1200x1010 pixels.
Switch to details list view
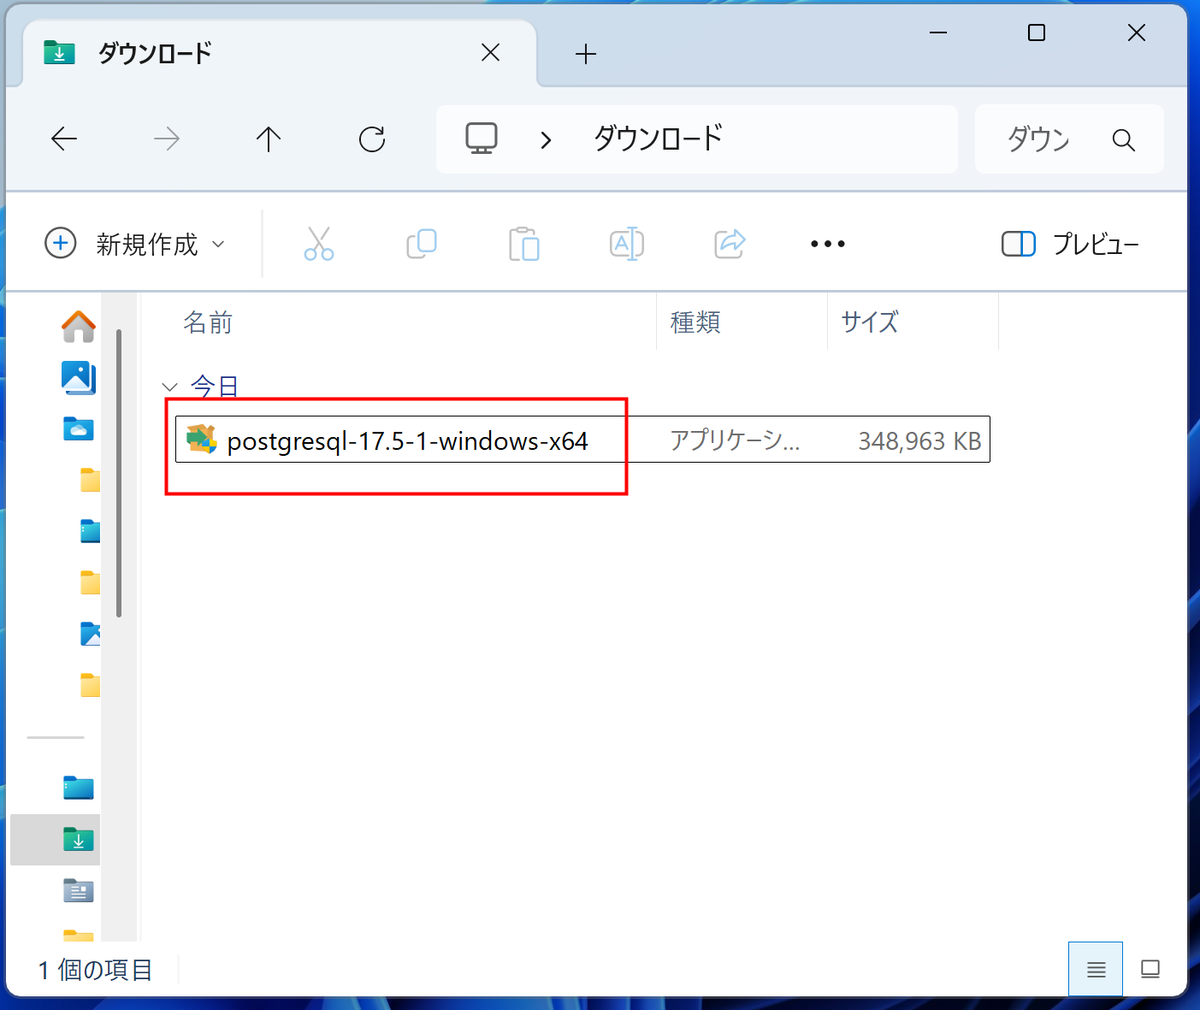(x=1095, y=969)
